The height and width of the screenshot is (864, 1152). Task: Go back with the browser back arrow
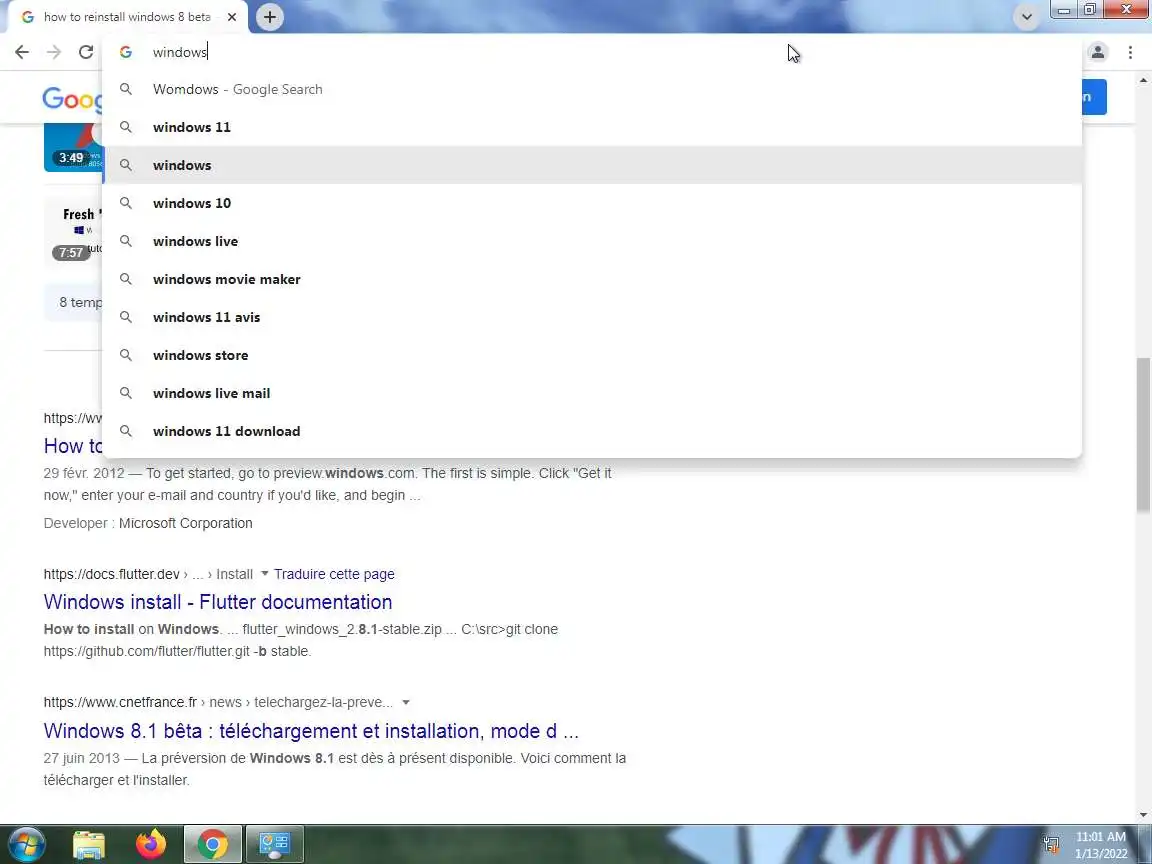tap(22, 52)
